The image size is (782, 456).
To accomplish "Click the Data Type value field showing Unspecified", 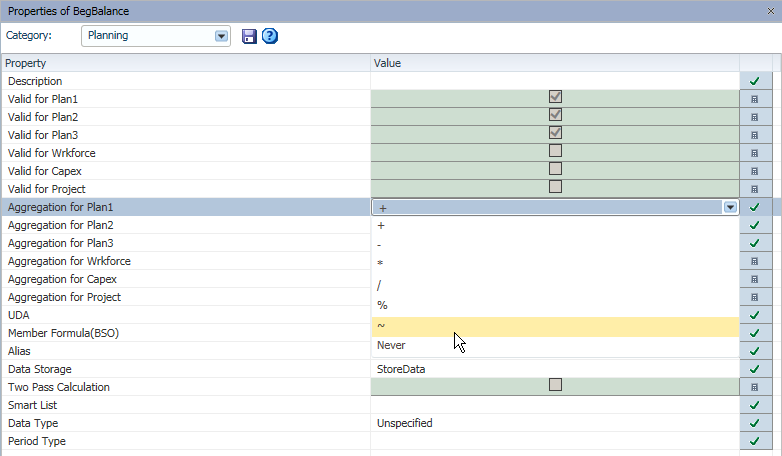I will pyautogui.click(x=555, y=423).
